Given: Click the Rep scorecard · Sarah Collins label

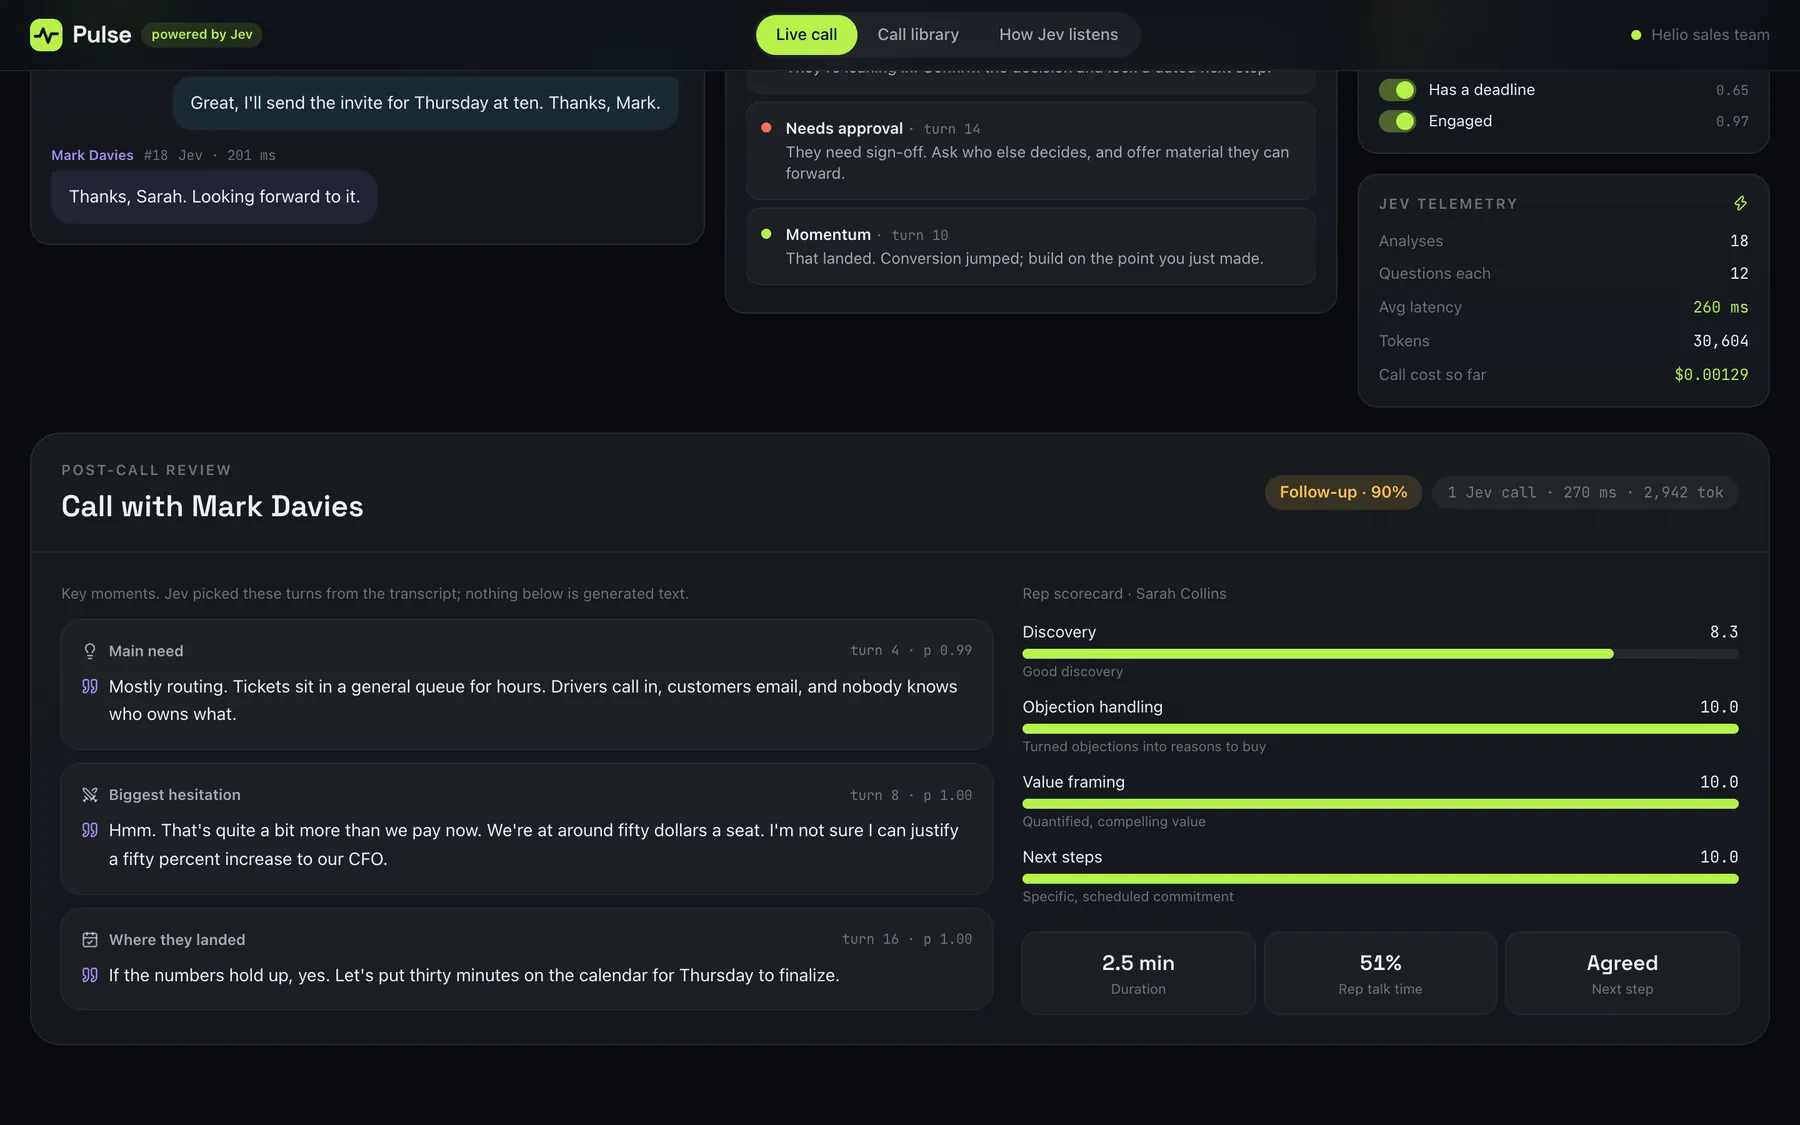Looking at the screenshot, I should [x=1124, y=594].
